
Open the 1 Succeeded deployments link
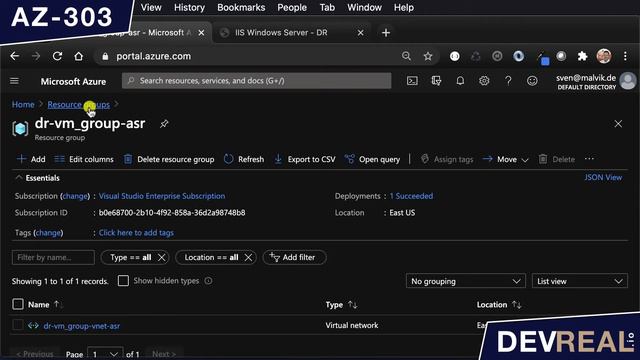tap(411, 196)
